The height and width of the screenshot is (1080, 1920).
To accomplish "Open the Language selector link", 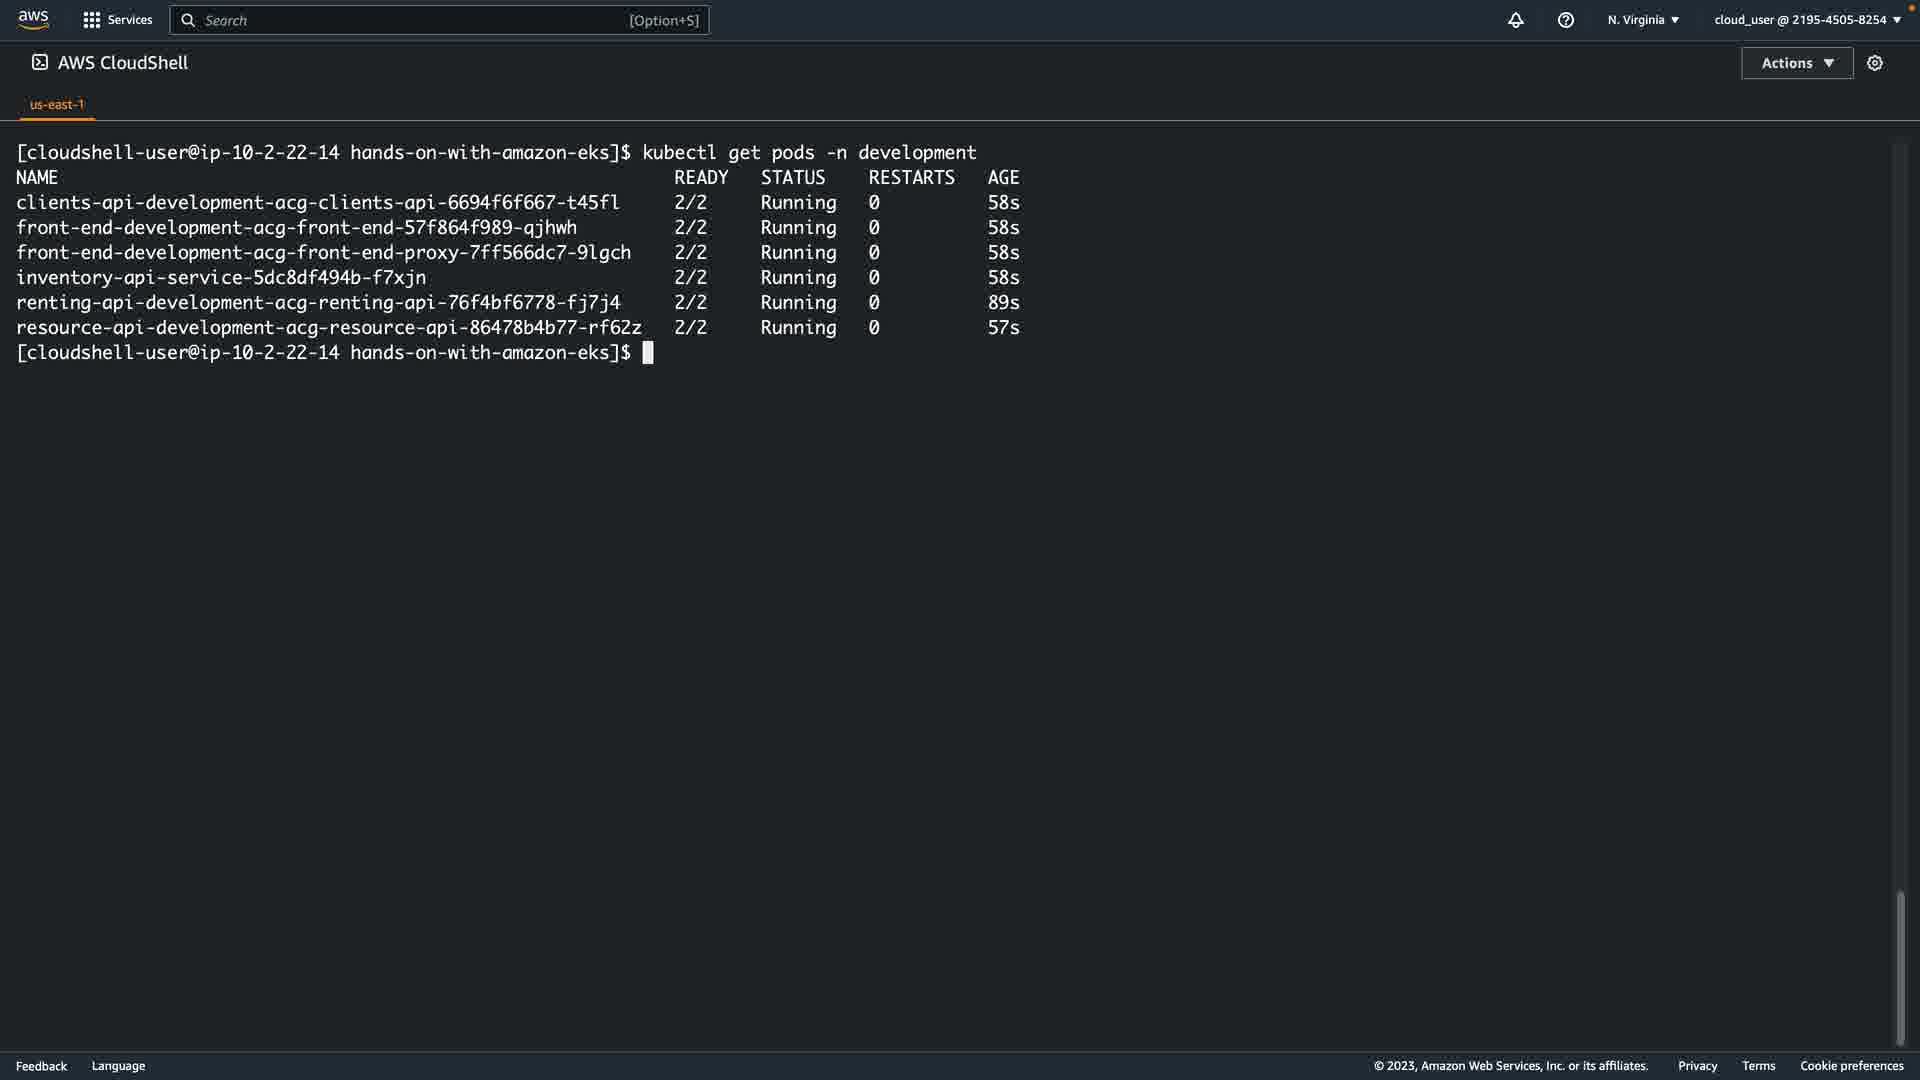I will pyautogui.click(x=118, y=1066).
